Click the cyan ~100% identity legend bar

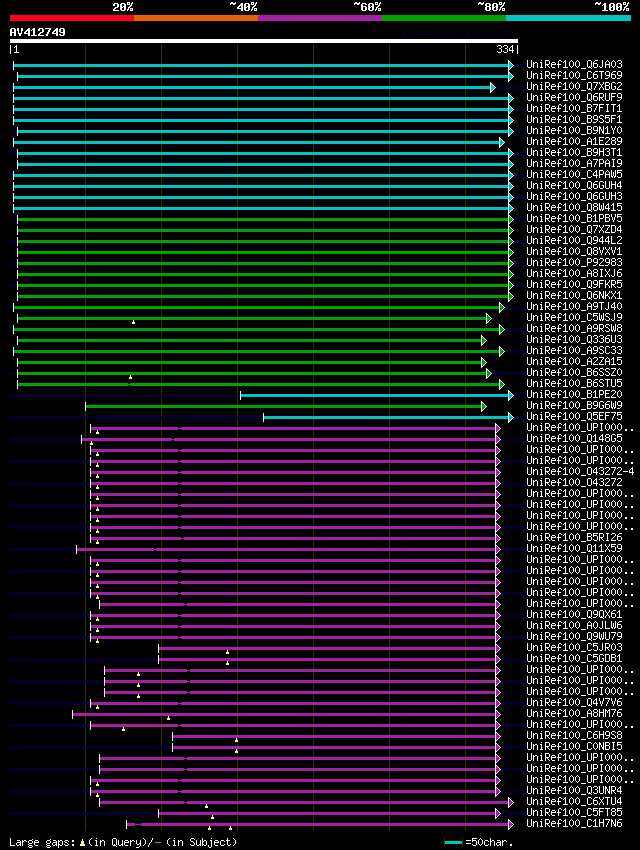(x=568, y=18)
